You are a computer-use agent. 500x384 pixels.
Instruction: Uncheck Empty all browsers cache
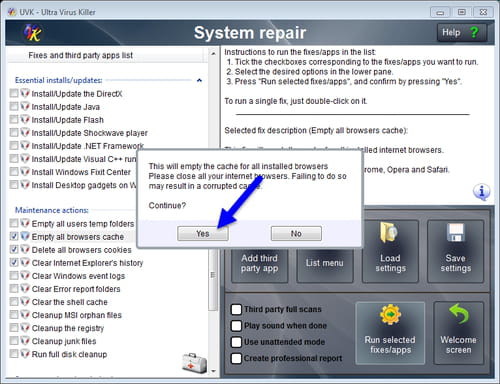[x=14, y=237]
